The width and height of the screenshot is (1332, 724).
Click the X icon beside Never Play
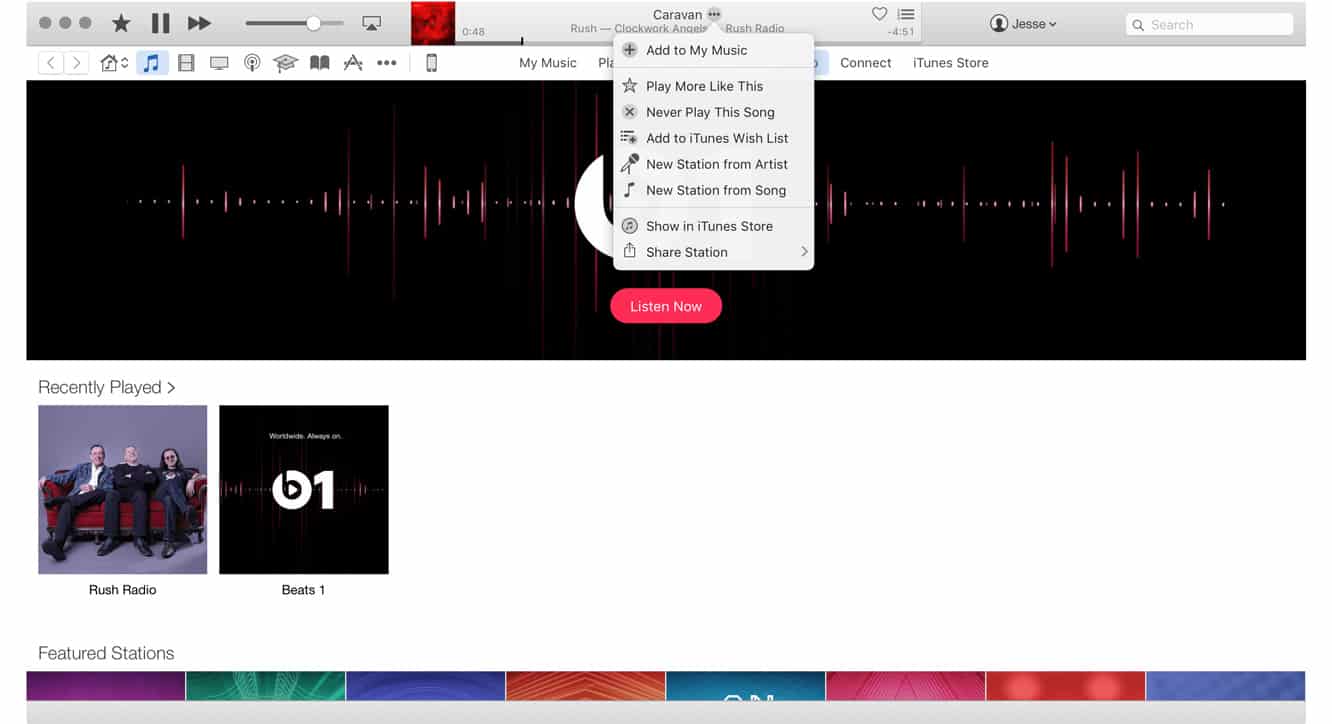pyautogui.click(x=629, y=112)
